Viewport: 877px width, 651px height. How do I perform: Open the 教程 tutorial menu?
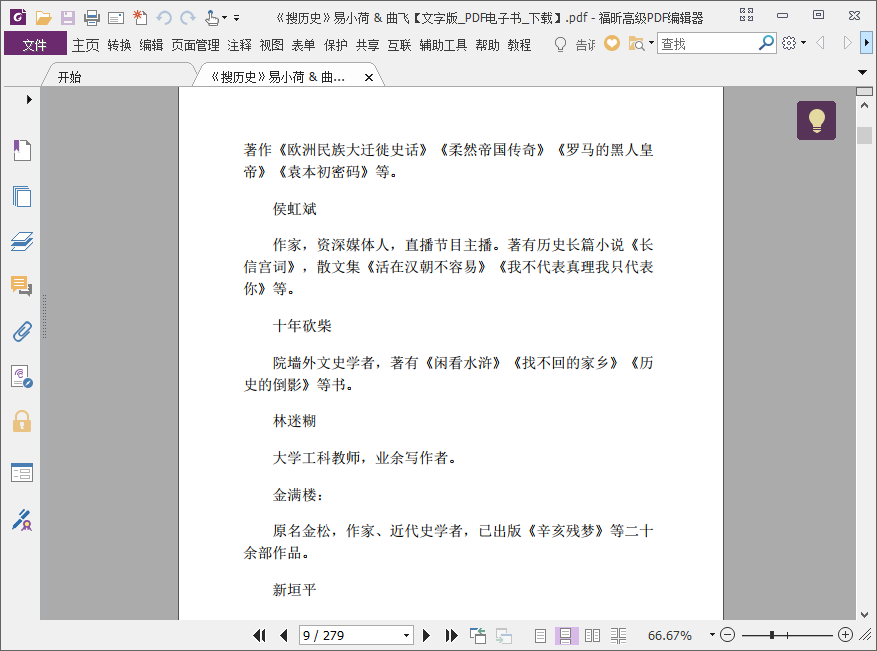click(519, 45)
